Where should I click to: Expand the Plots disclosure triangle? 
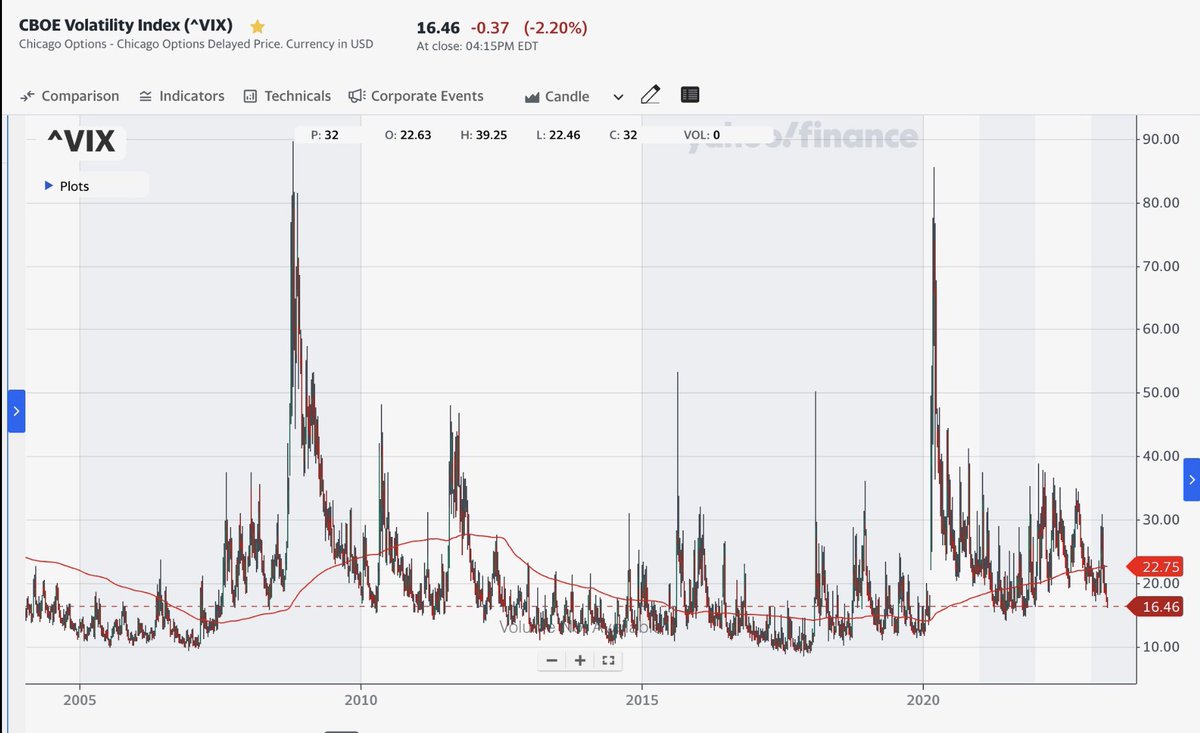[x=48, y=186]
